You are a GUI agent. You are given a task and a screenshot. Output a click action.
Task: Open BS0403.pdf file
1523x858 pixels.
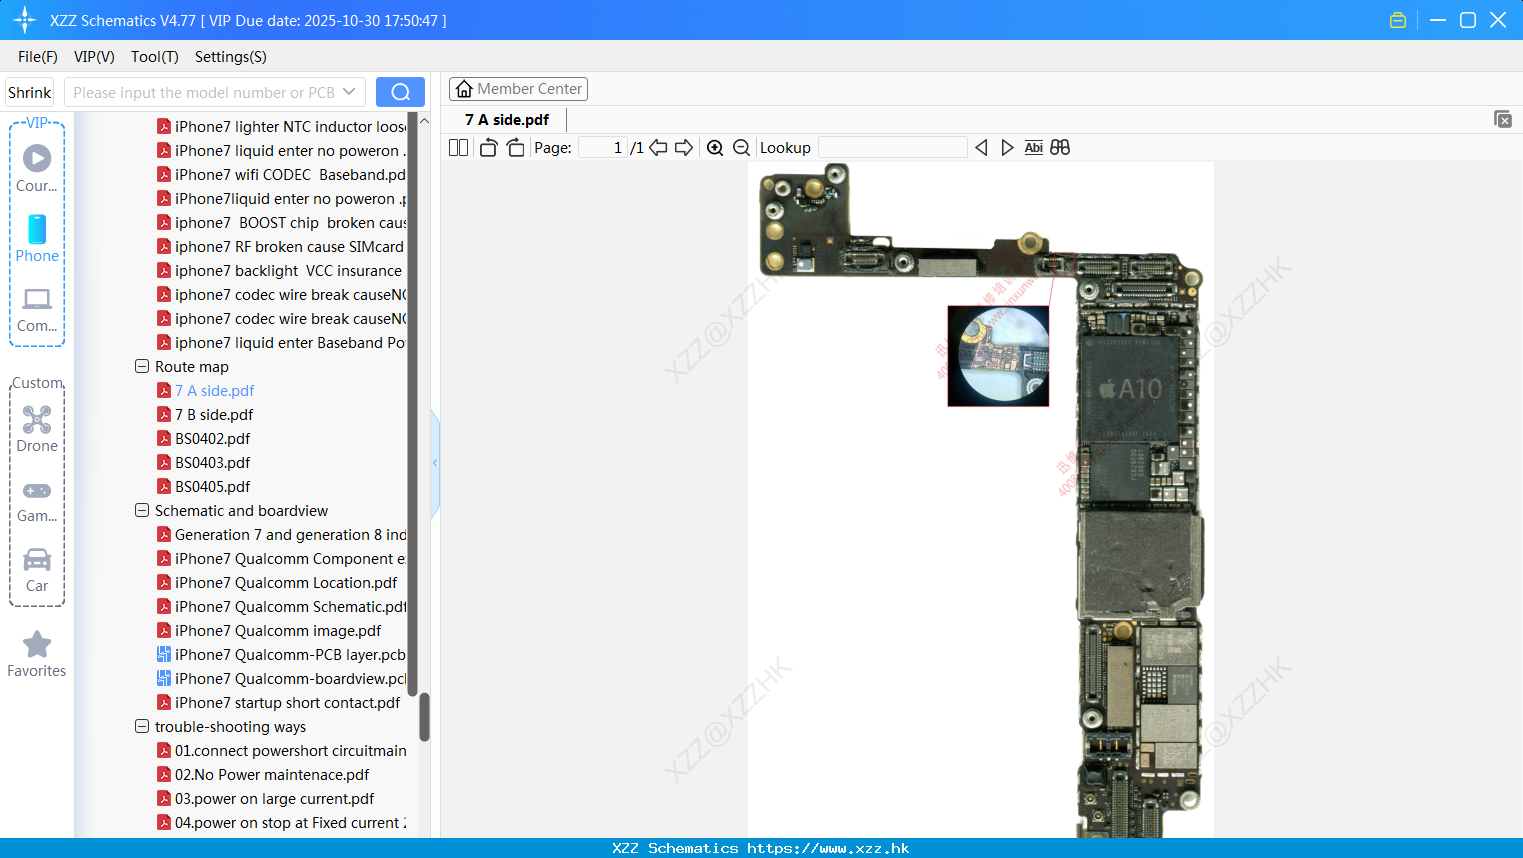[x=212, y=462]
